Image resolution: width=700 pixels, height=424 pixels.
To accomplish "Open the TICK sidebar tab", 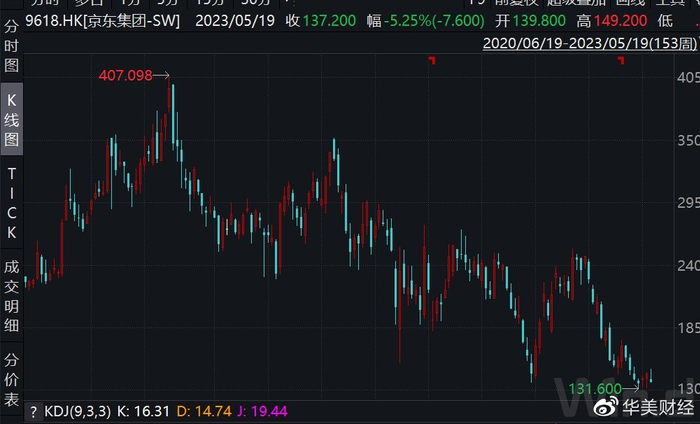I will (12, 203).
